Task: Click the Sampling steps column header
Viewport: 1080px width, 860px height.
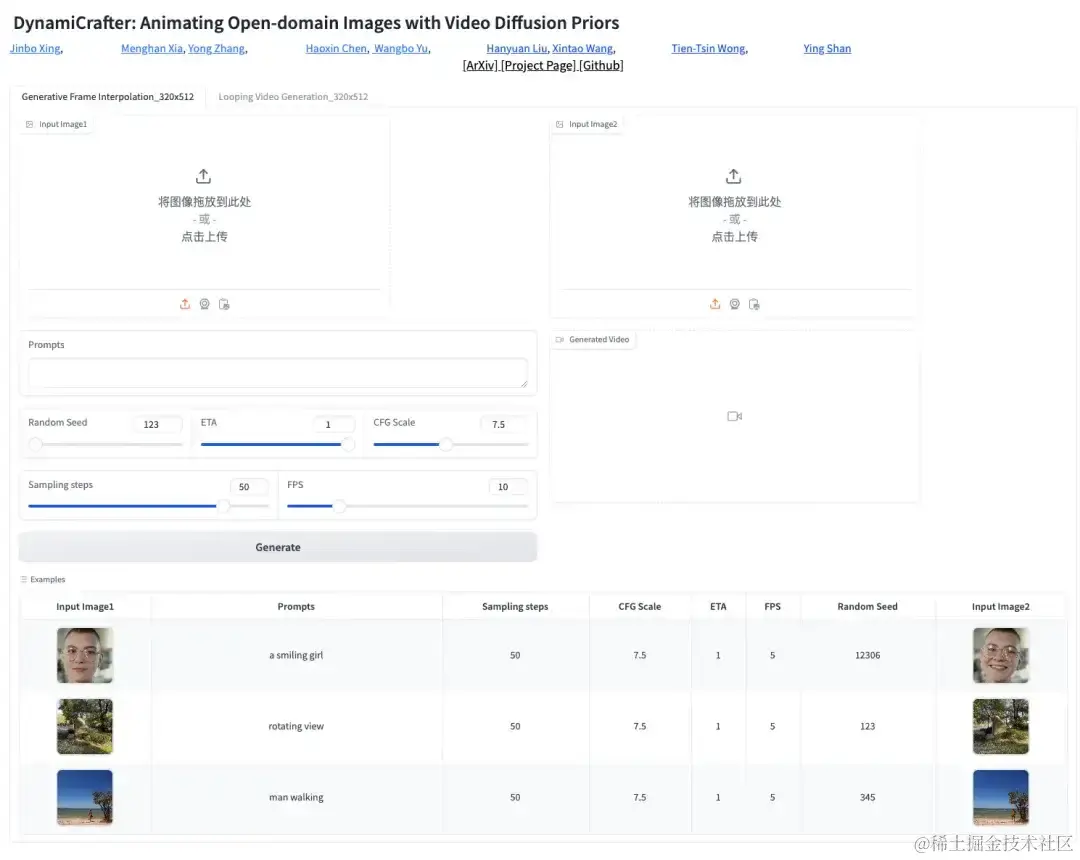Action: 515,607
